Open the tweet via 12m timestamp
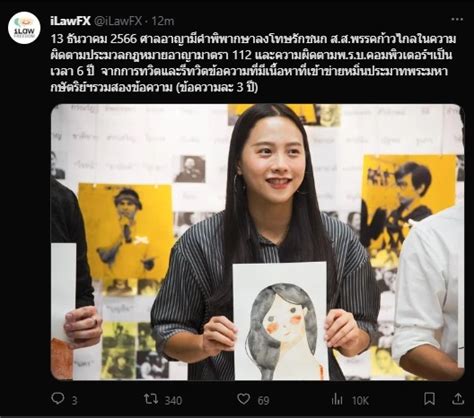474x418 pixels. [163, 21]
